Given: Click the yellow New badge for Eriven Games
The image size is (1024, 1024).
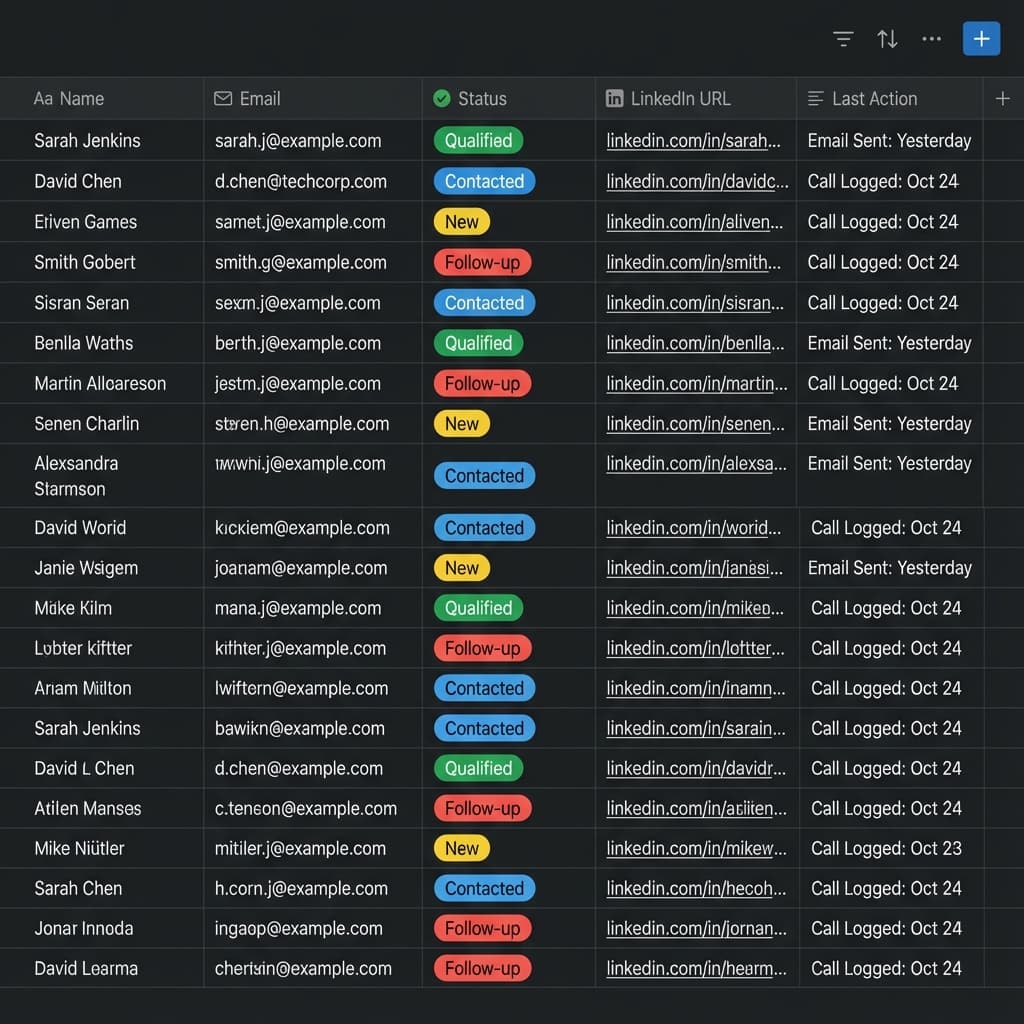Looking at the screenshot, I should pyautogui.click(x=461, y=222).
